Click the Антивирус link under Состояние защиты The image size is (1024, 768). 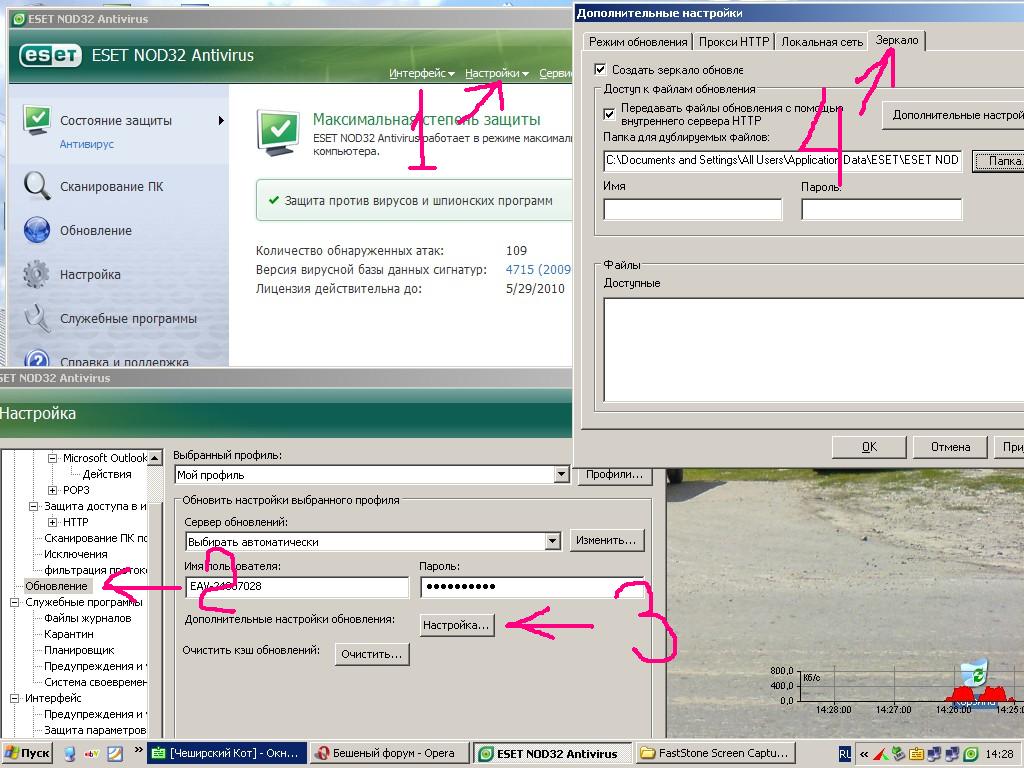tap(87, 144)
